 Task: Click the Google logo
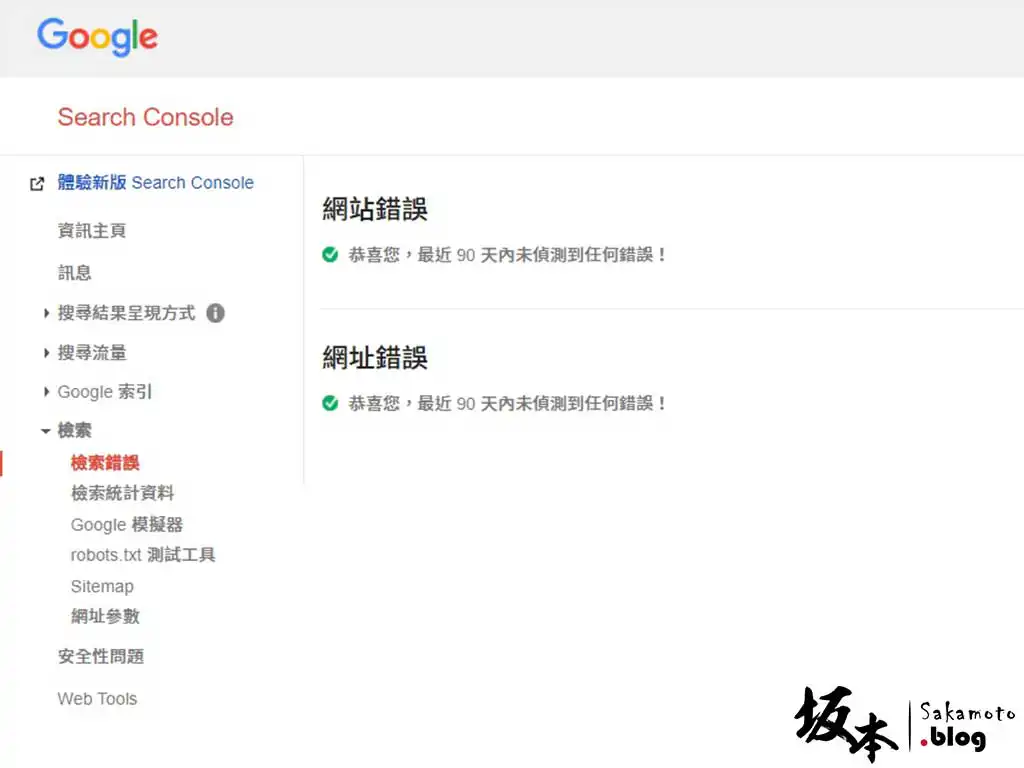click(x=96, y=37)
